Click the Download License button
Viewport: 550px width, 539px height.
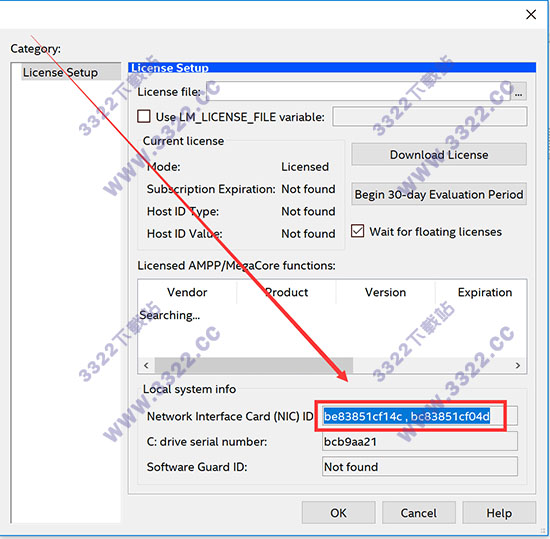pos(439,155)
